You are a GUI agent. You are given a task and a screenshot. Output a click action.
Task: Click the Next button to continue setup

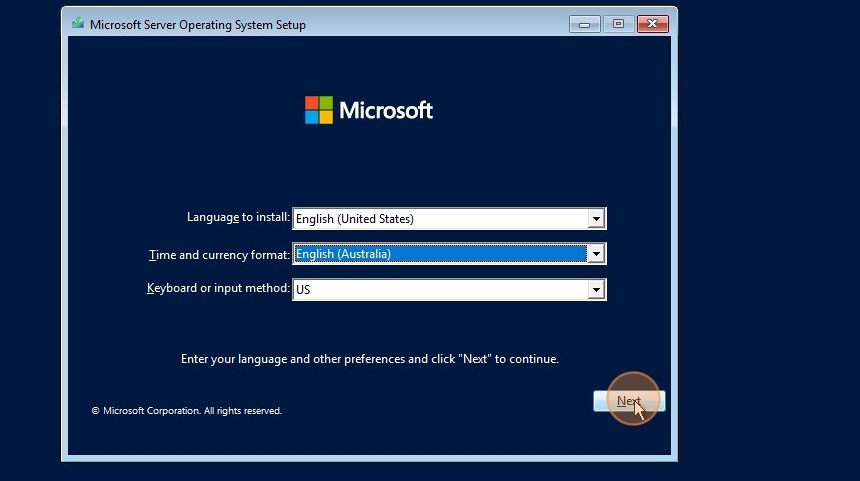click(629, 401)
